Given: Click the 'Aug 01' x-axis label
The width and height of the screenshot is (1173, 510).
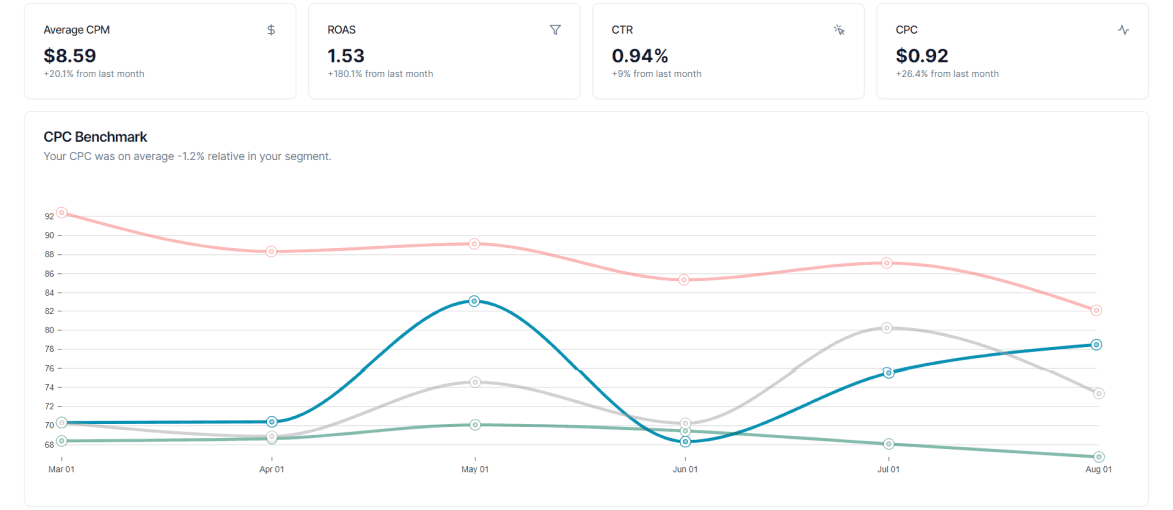Looking at the screenshot, I should [1098, 470].
